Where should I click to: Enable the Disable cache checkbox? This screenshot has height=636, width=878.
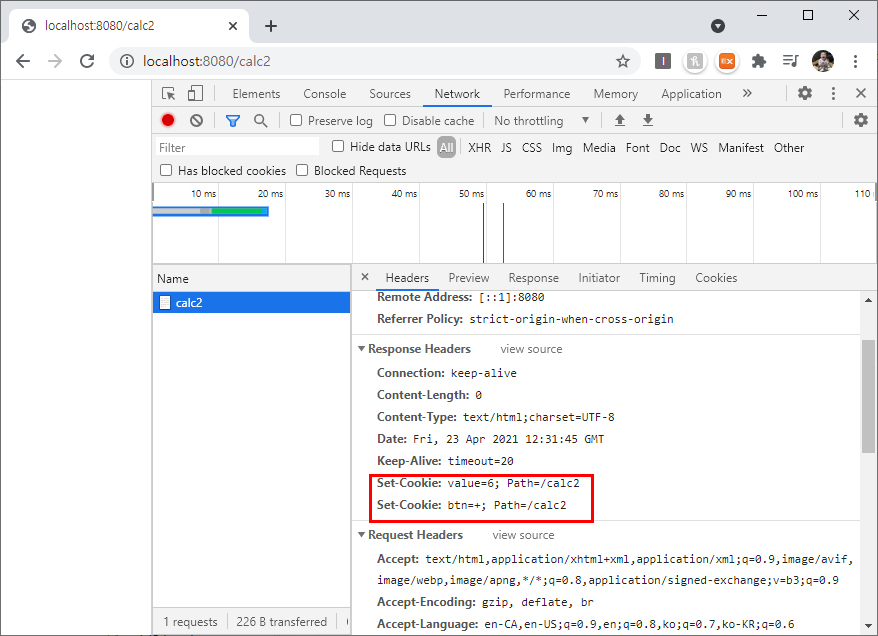pyautogui.click(x=390, y=120)
